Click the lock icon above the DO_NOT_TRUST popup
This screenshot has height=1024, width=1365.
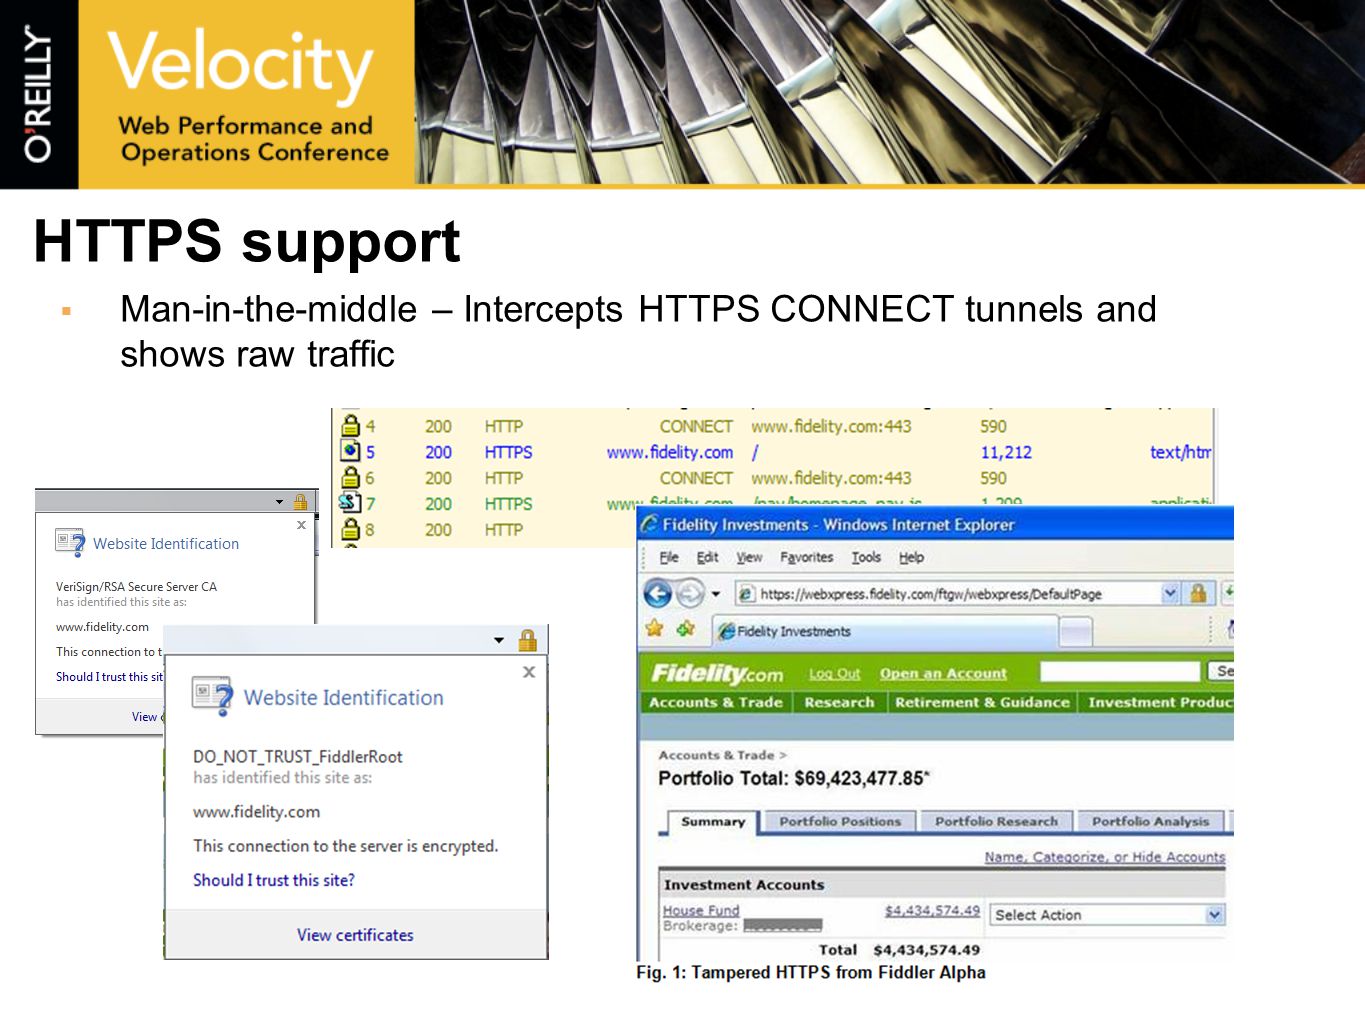click(x=528, y=640)
